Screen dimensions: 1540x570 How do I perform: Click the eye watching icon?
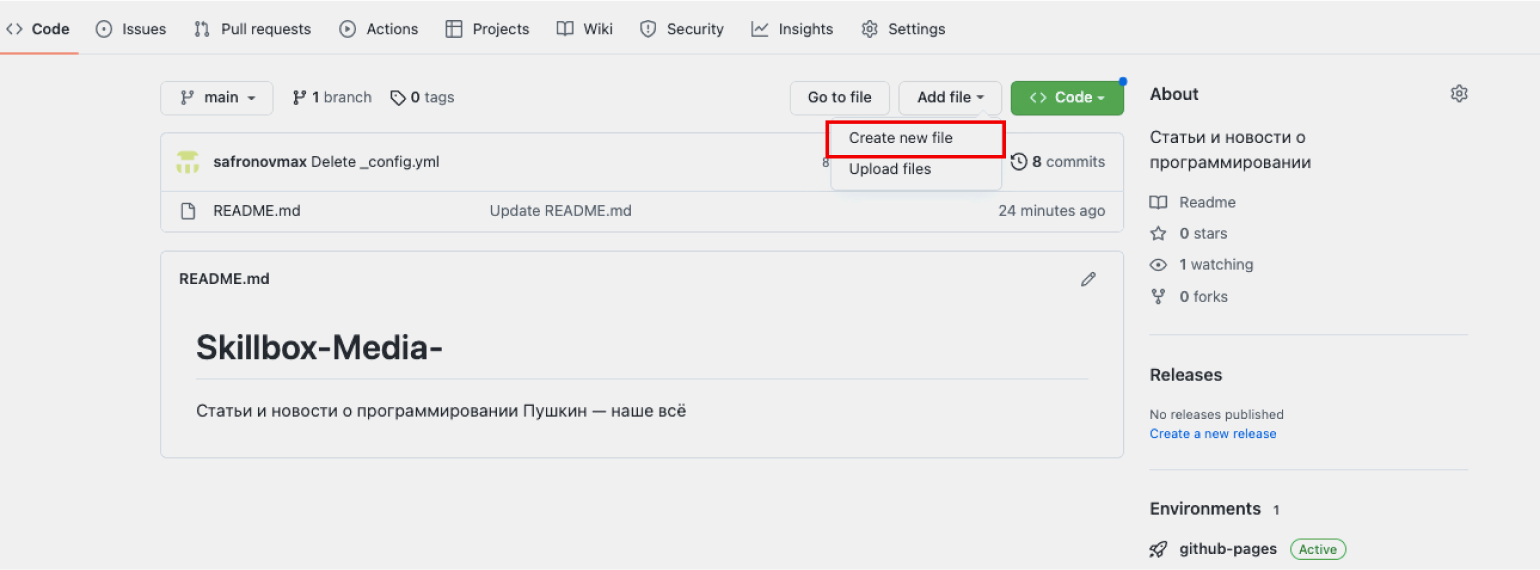(1158, 265)
